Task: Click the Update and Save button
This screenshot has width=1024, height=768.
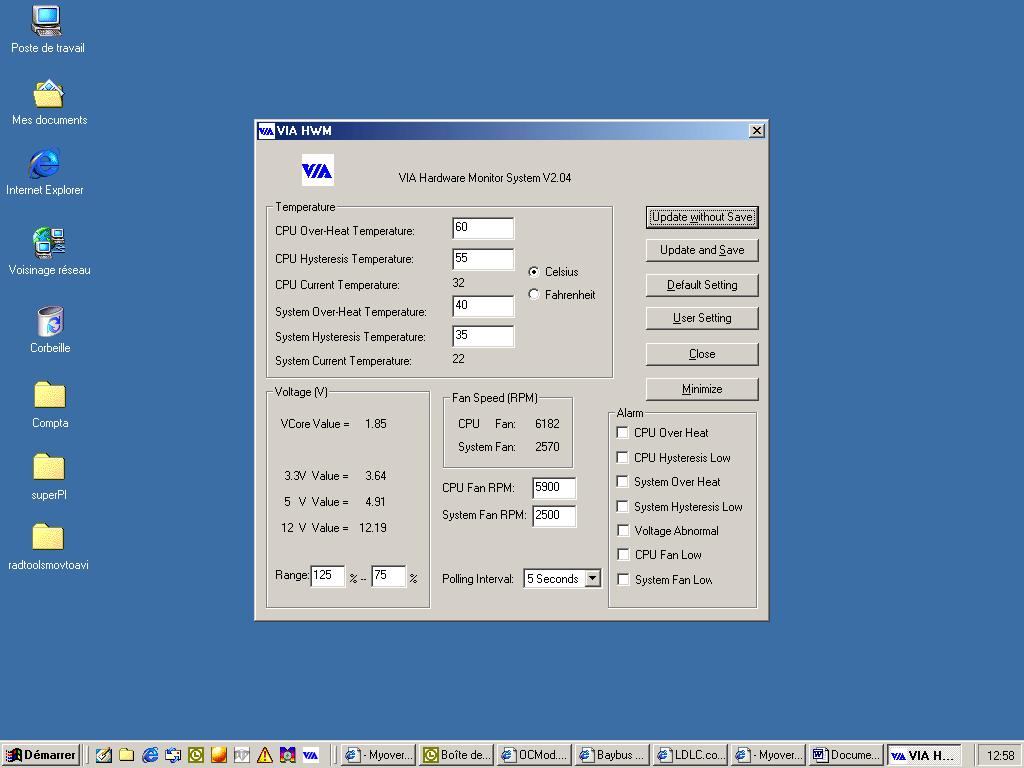Action: (702, 250)
